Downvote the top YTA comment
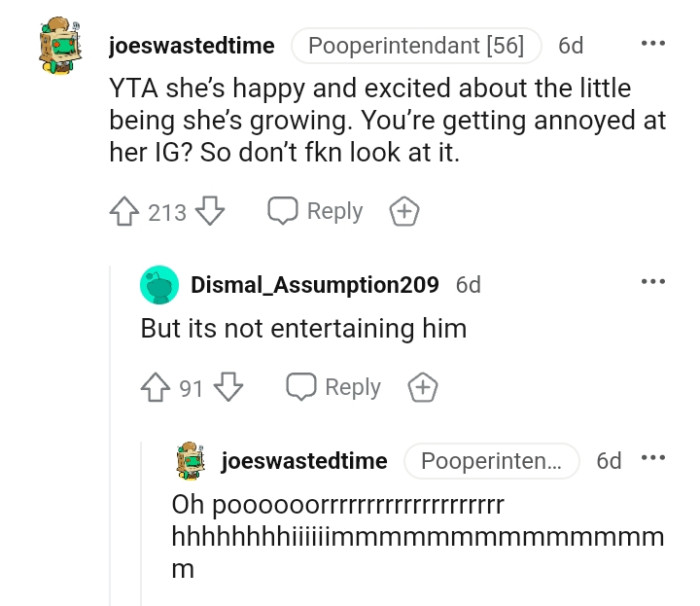700x606 pixels. (209, 212)
